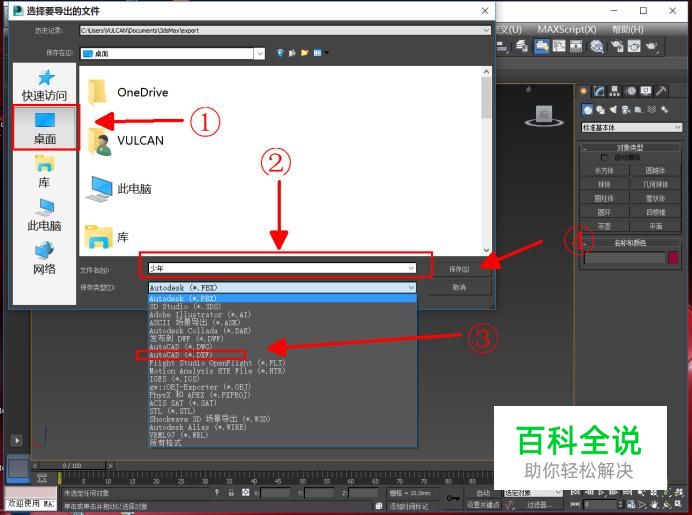Open the Utilities hammer tab
Image resolution: width=692 pixels, height=515 pixels.
[661, 91]
